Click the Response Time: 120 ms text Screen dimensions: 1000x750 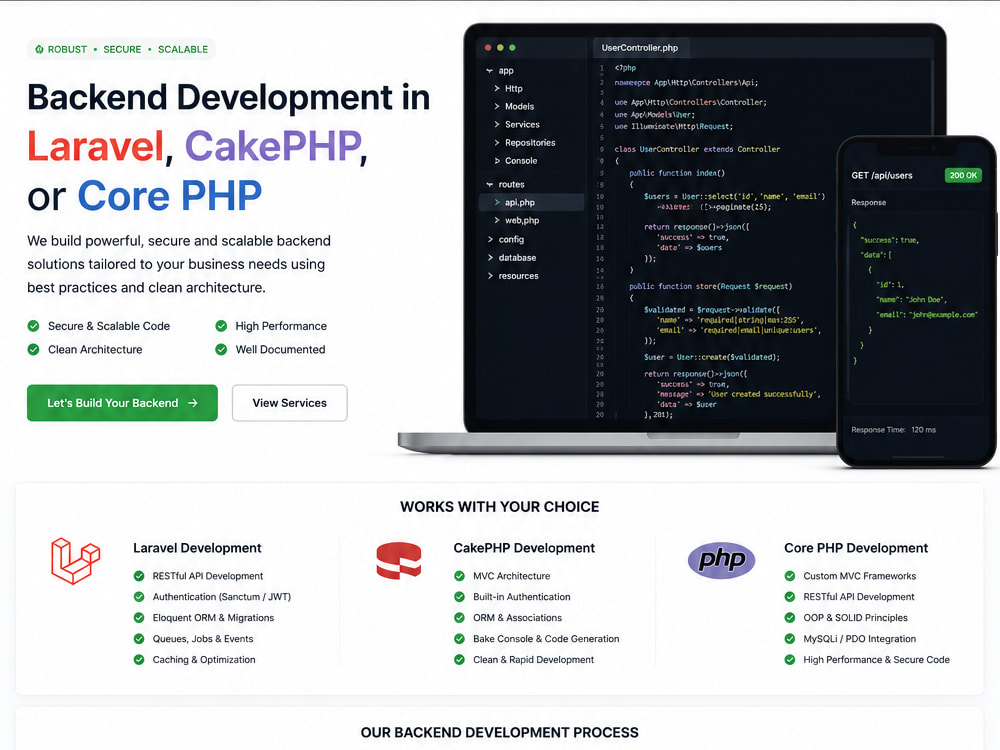(x=893, y=430)
